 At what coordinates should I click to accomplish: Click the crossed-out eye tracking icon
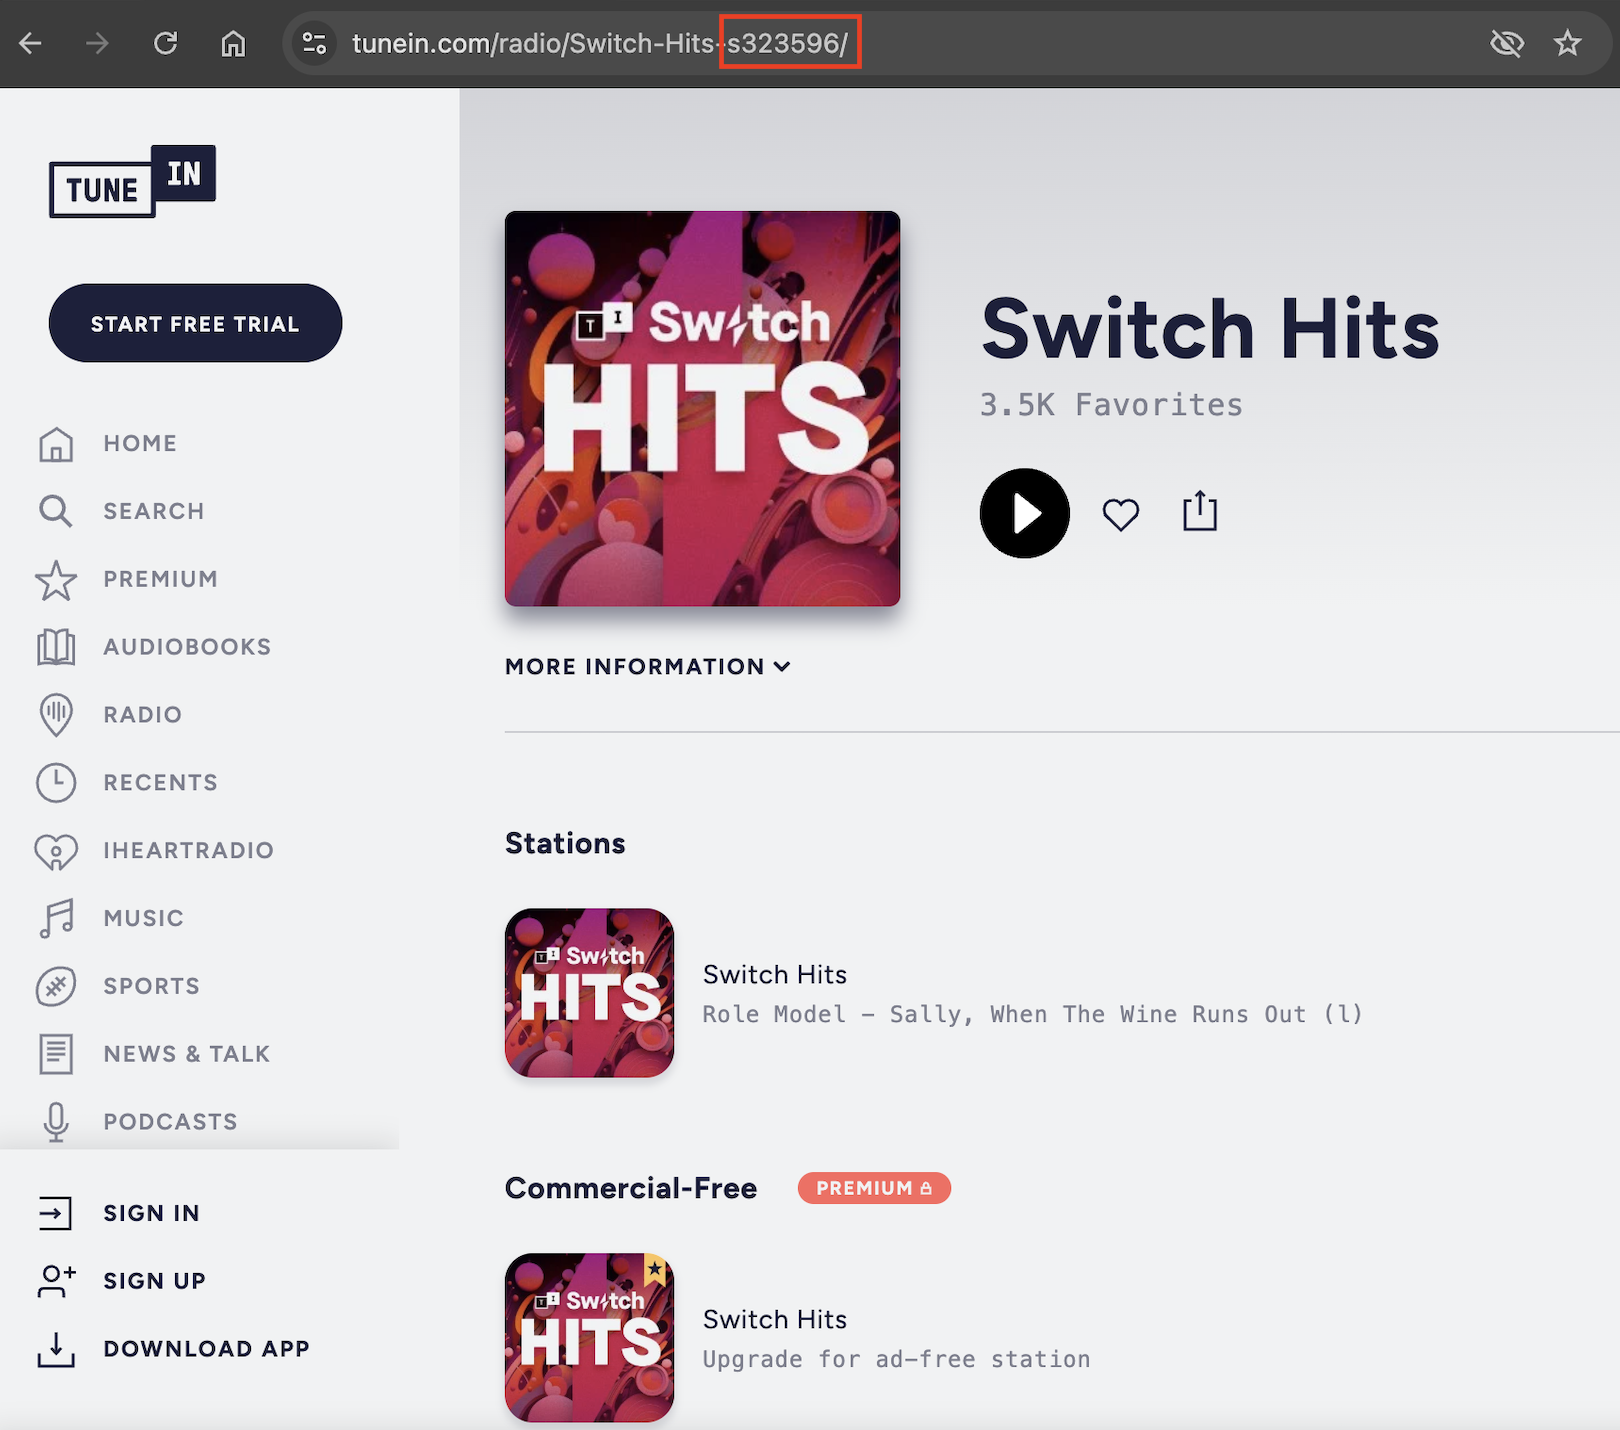1506,43
